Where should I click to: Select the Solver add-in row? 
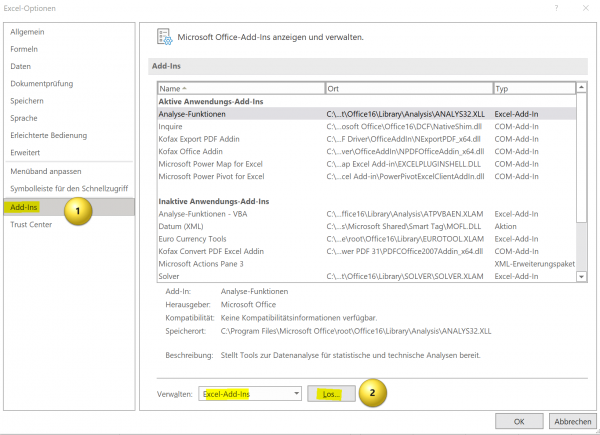[x=366, y=276]
